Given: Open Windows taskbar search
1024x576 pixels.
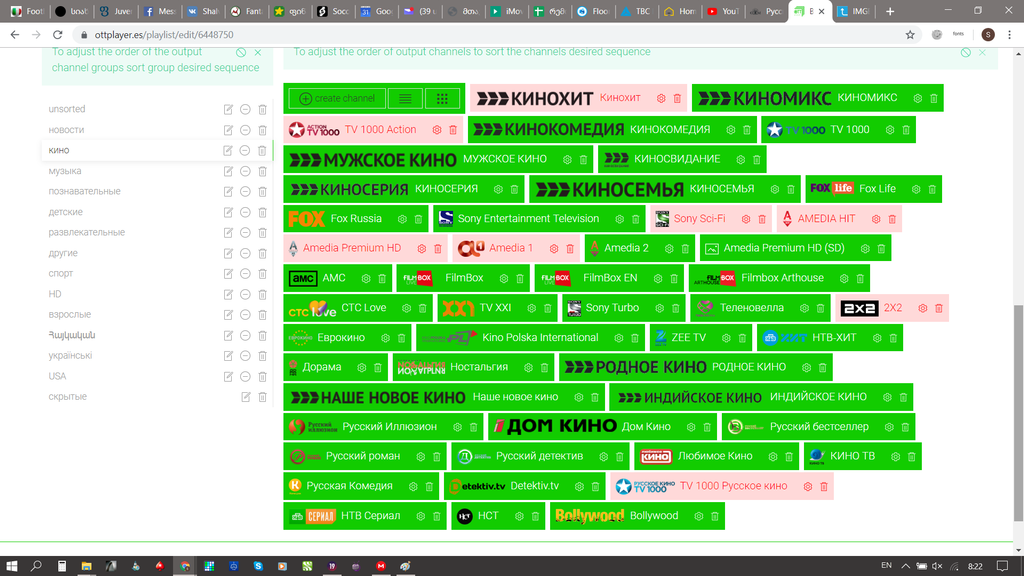Looking at the screenshot, I should coord(37,566).
